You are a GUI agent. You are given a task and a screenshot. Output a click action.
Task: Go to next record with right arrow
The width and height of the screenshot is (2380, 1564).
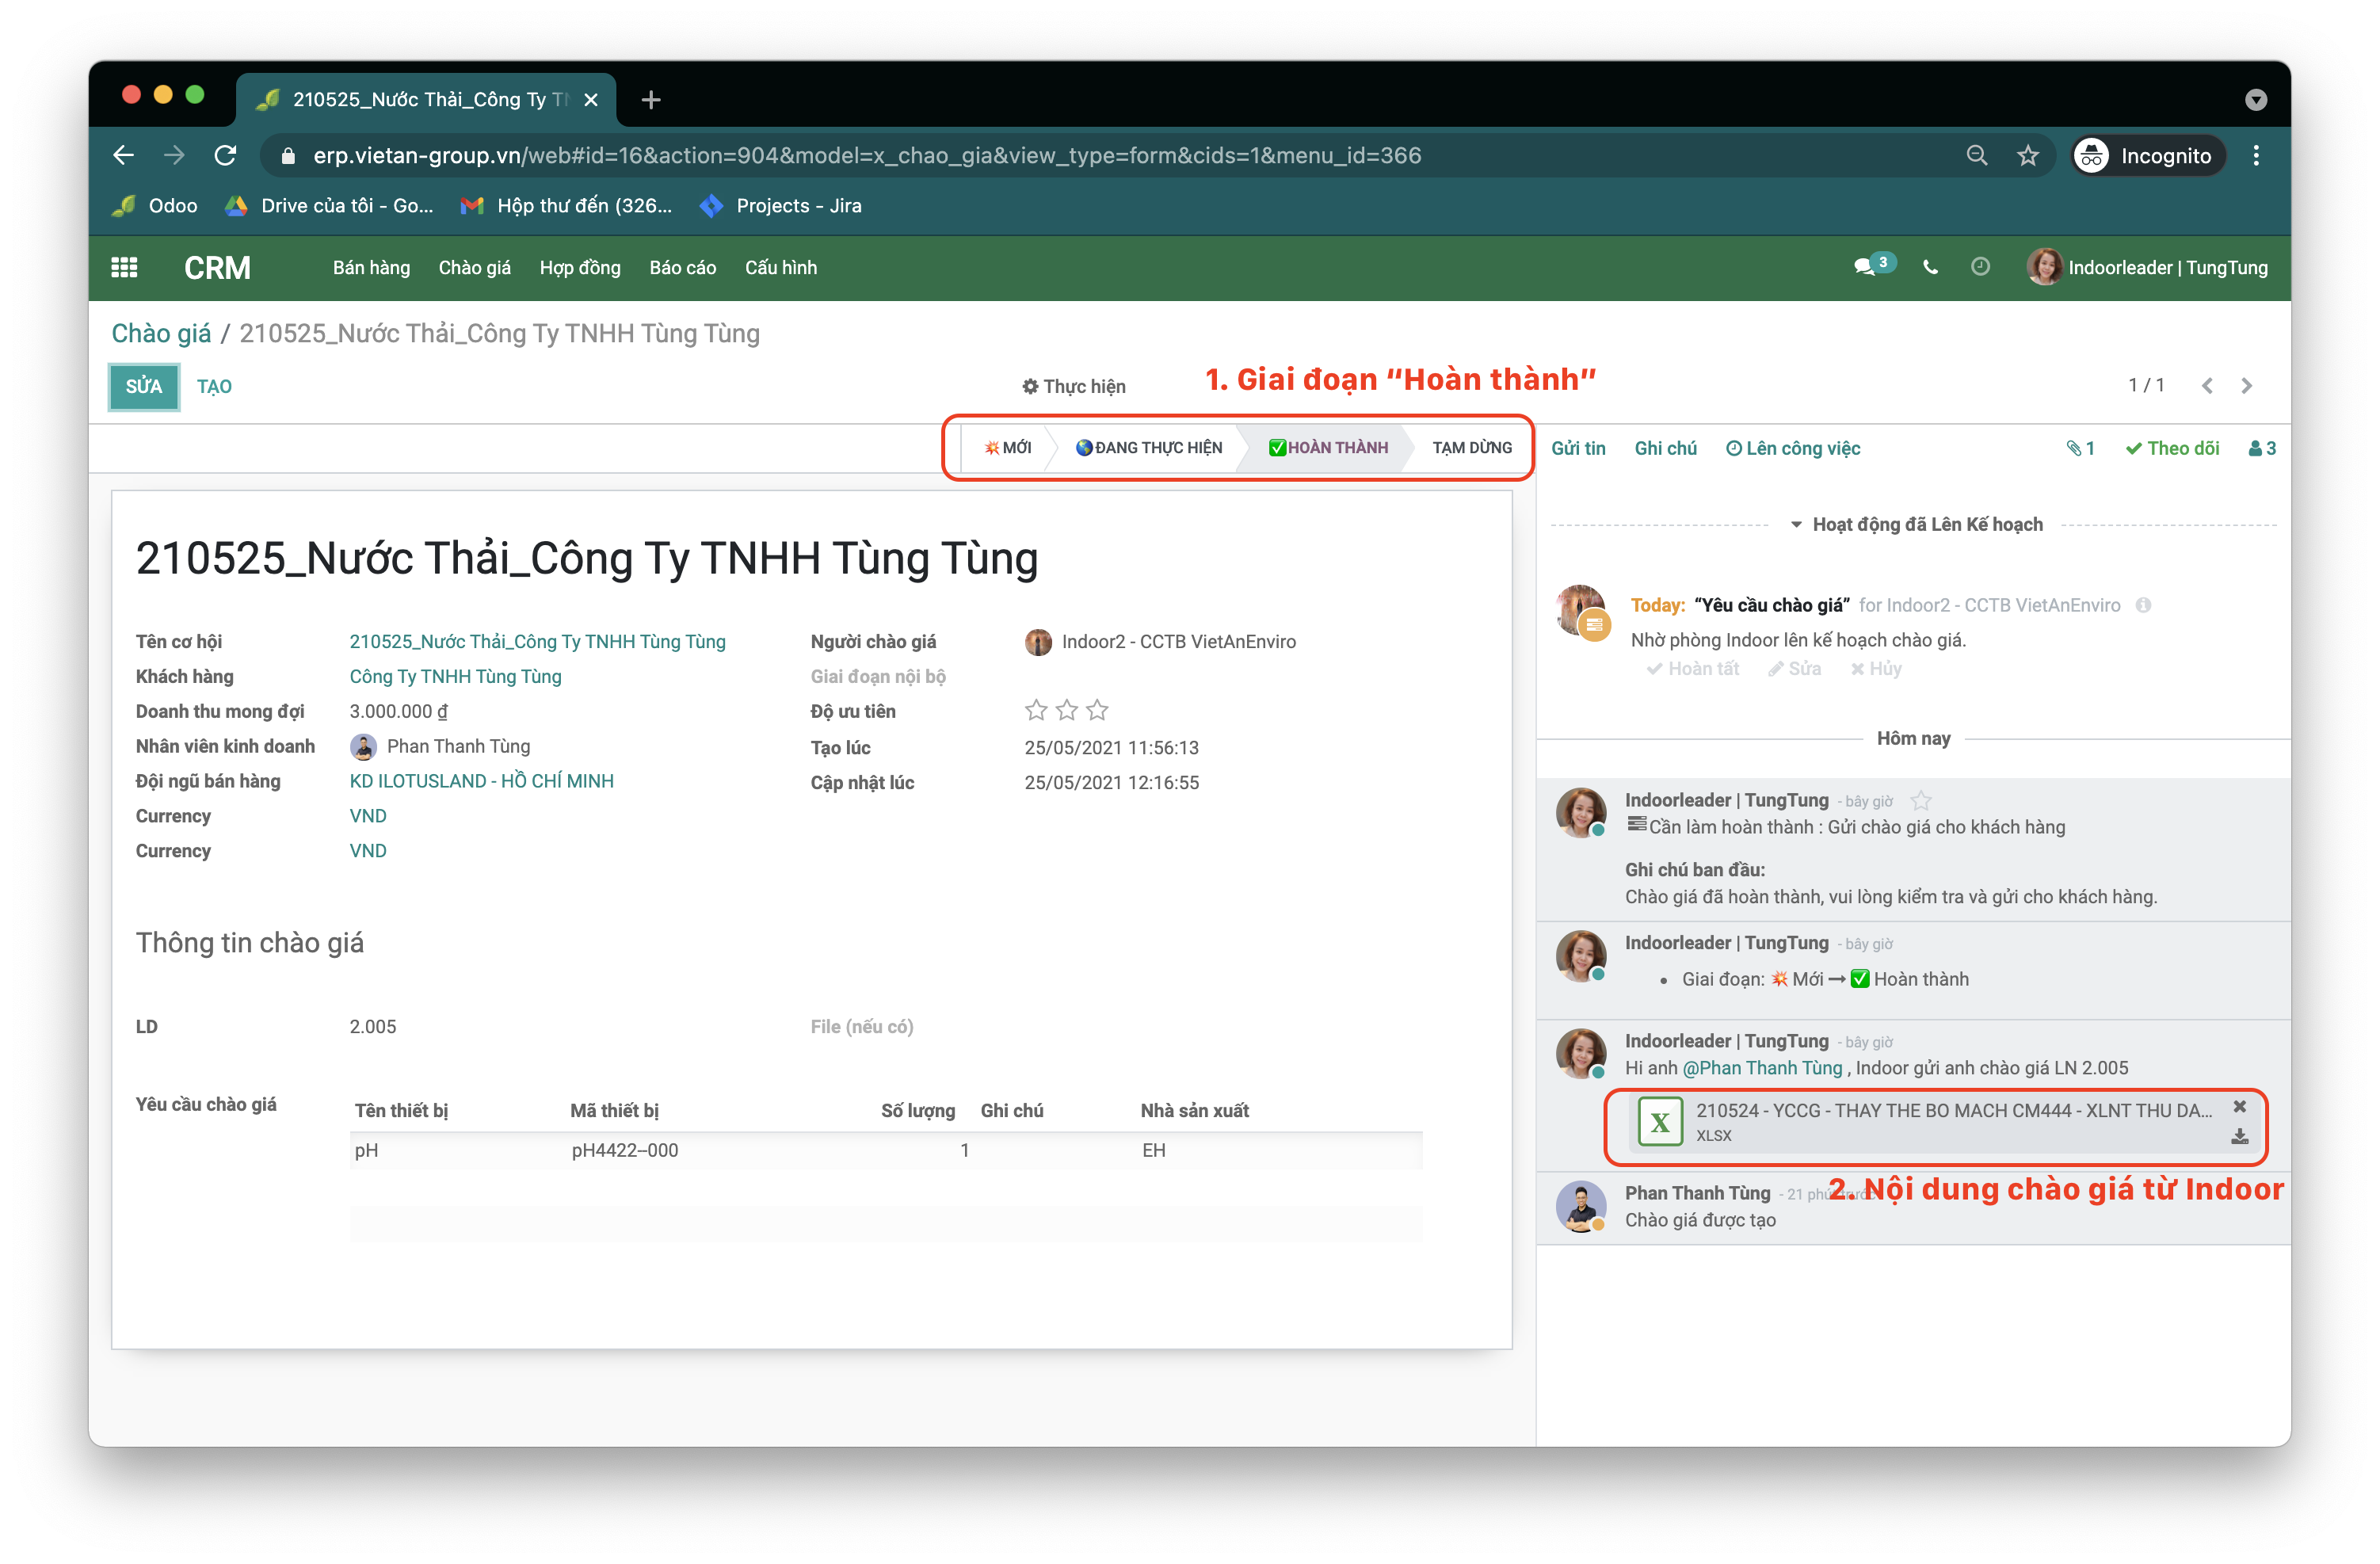pos(2247,386)
